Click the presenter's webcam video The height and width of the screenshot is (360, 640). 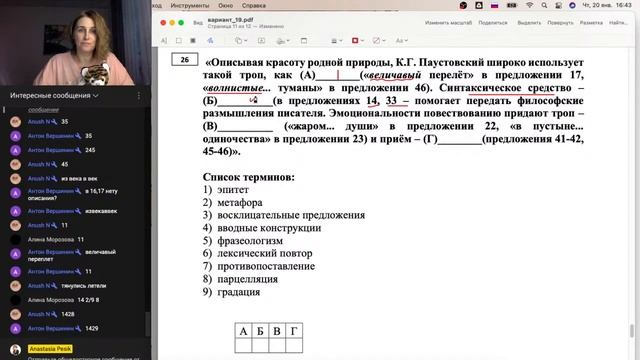pyautogui.click(x=76, y=42)
